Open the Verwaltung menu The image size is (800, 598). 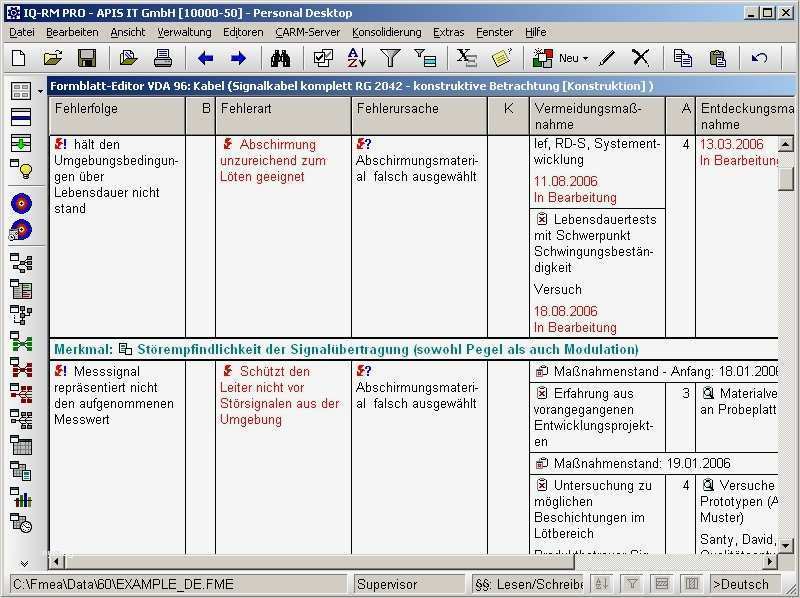coord(184,32)
